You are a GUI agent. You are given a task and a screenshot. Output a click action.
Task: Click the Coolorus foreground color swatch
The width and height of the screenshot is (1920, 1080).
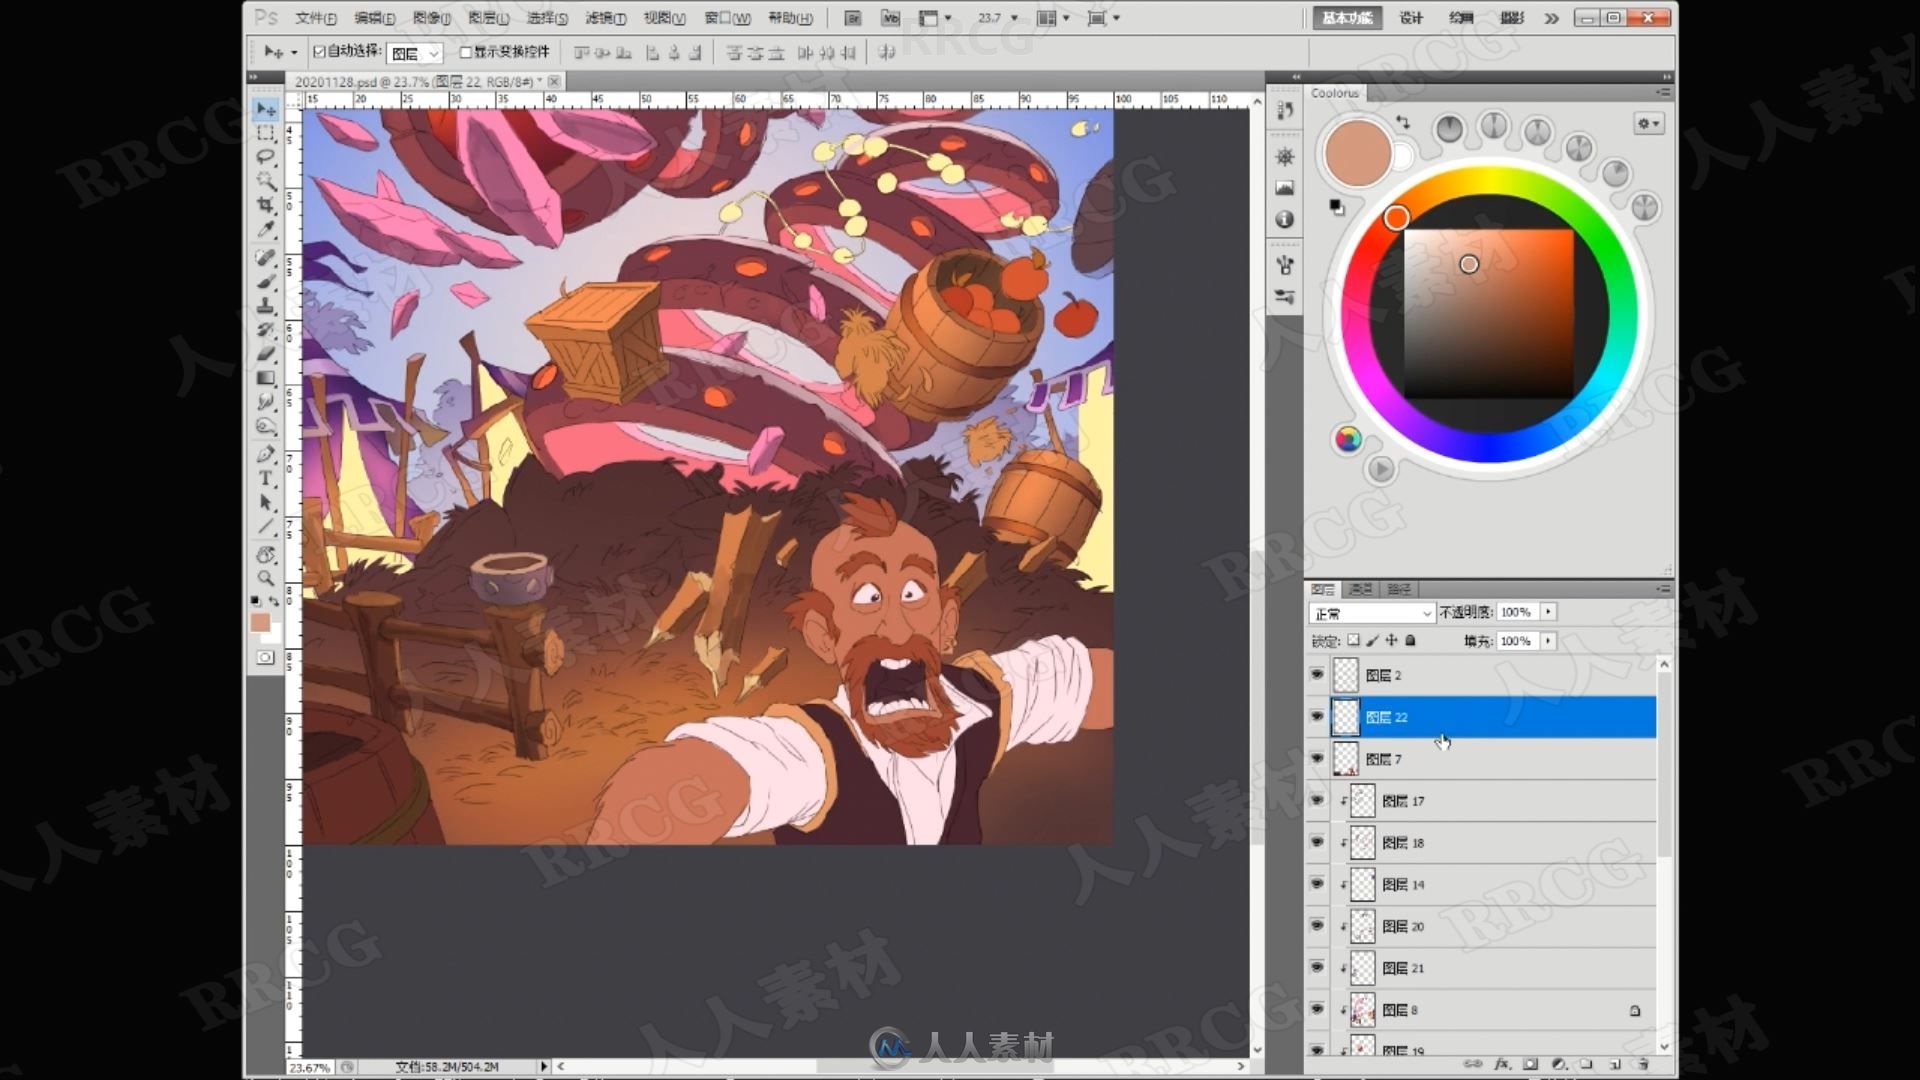pos(1357,153)
